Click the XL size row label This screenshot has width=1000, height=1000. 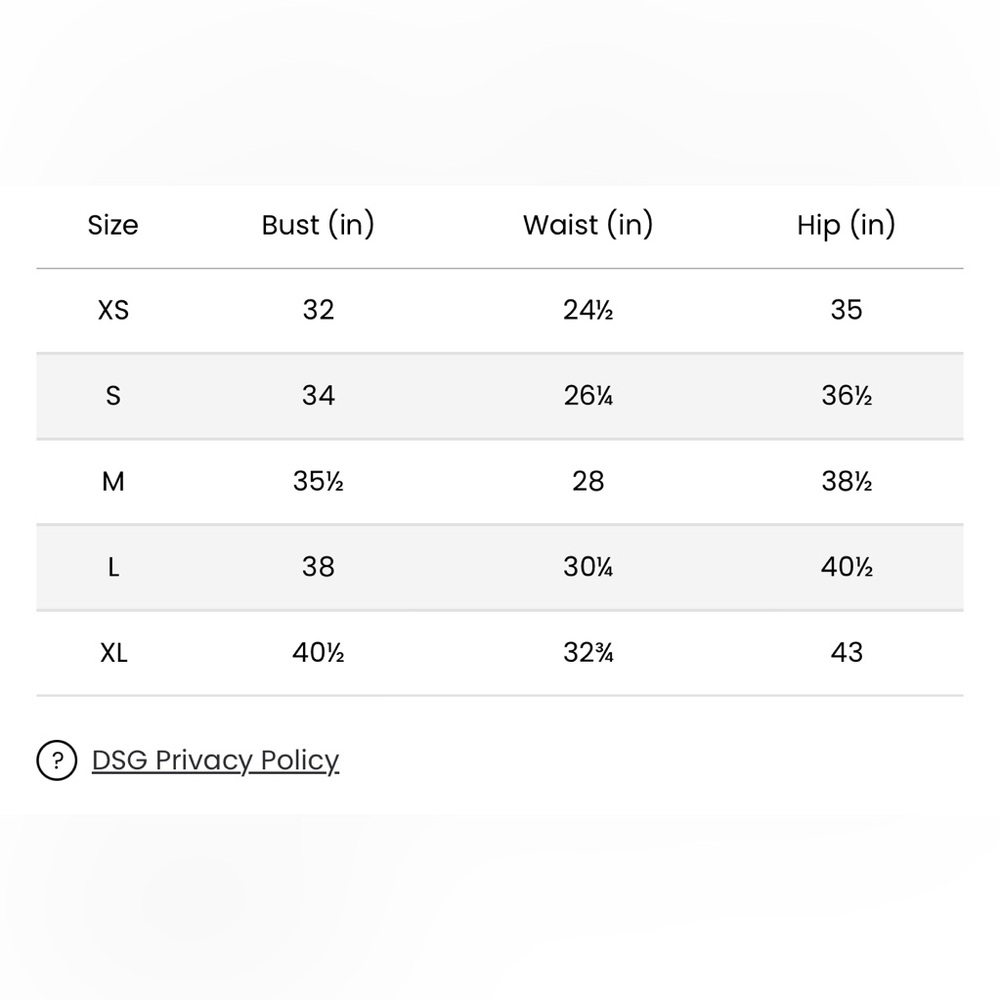(114, 653)
